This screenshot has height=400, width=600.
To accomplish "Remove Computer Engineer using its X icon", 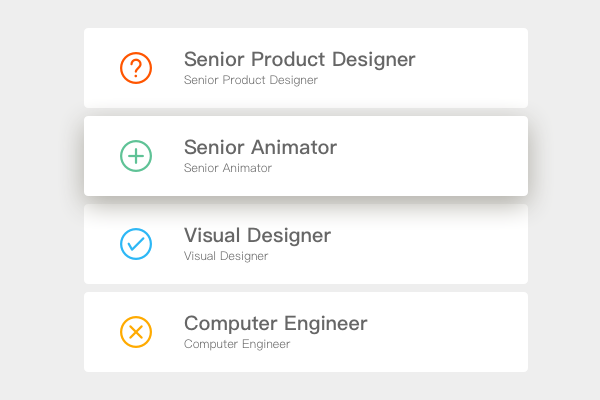I will (x=136, y=332).
